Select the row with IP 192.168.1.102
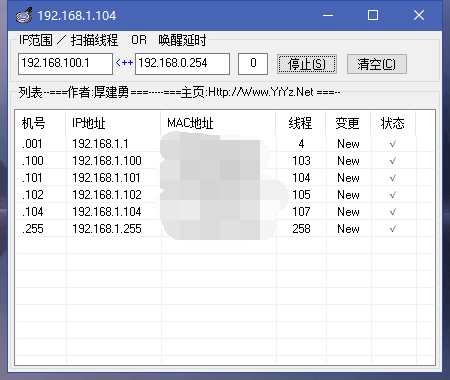Screen dimensions: 450x380 pos(225,195)
